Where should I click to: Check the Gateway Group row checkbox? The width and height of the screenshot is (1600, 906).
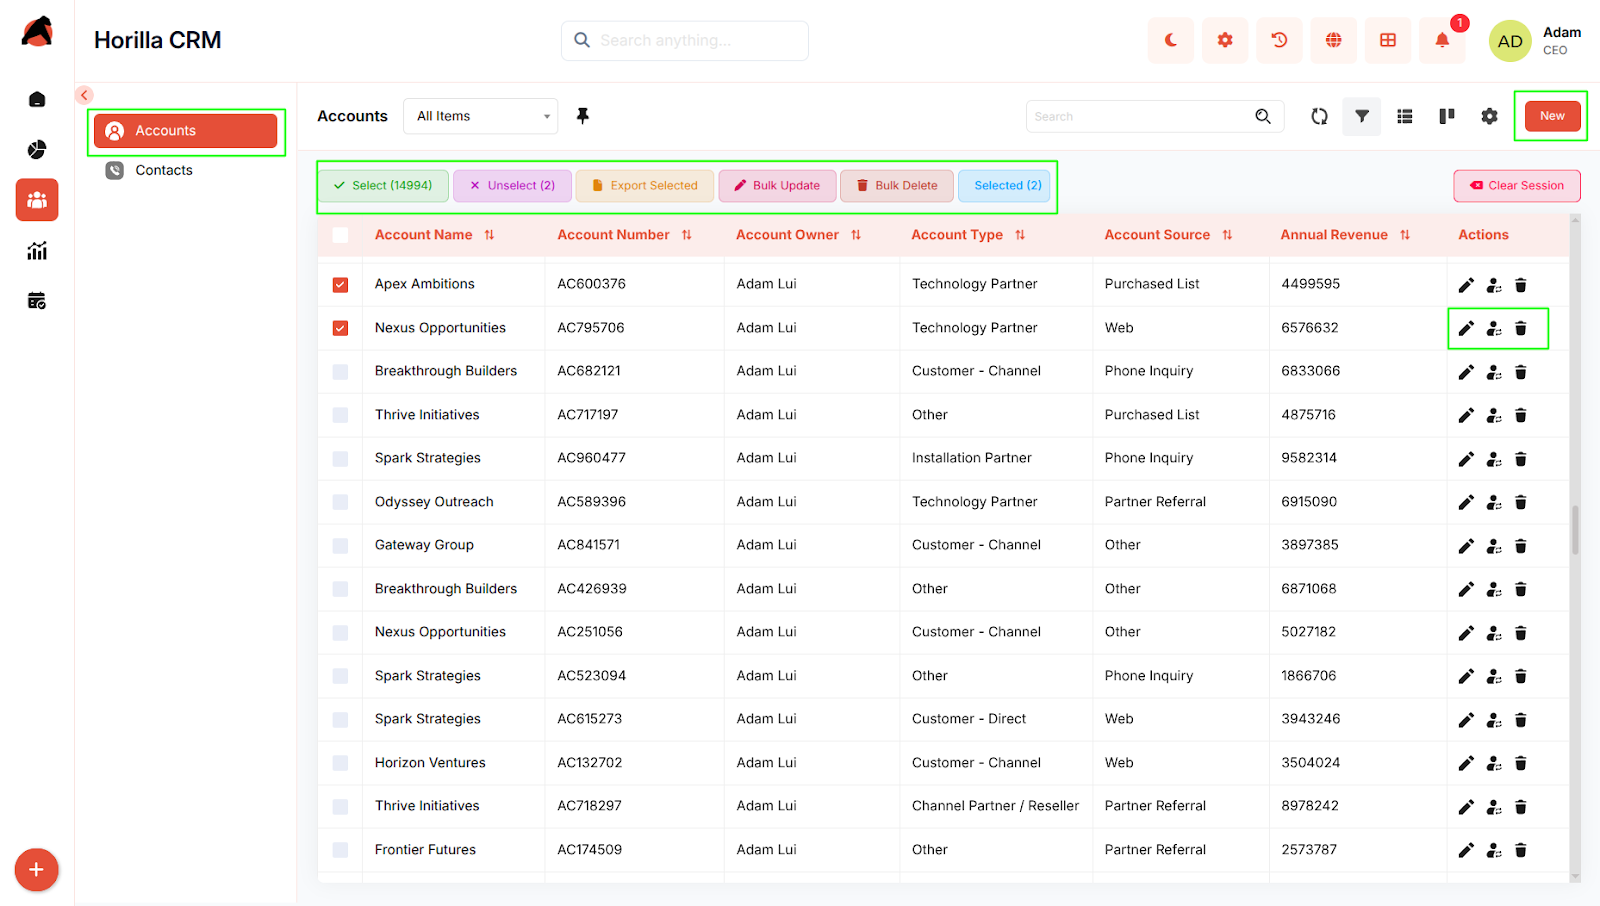[x=340, y=546]
